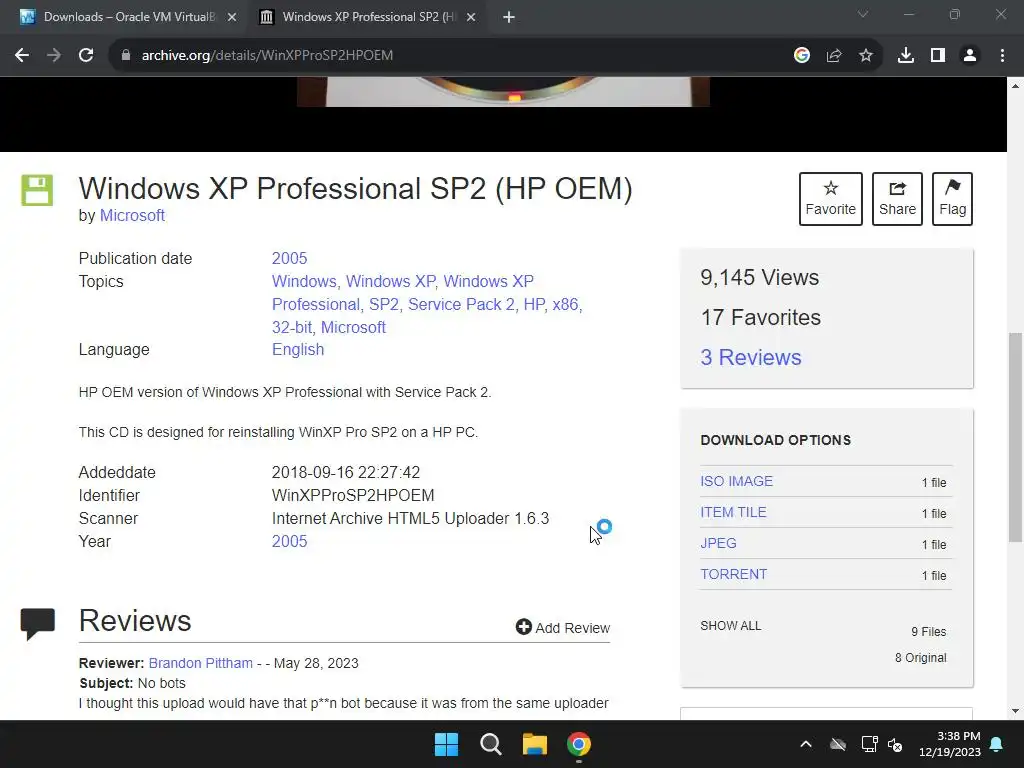Image resolution: width=1024 pixels, height=768 pixels.
Task: Click the Google icon in address bar
Action: point(802,56)
